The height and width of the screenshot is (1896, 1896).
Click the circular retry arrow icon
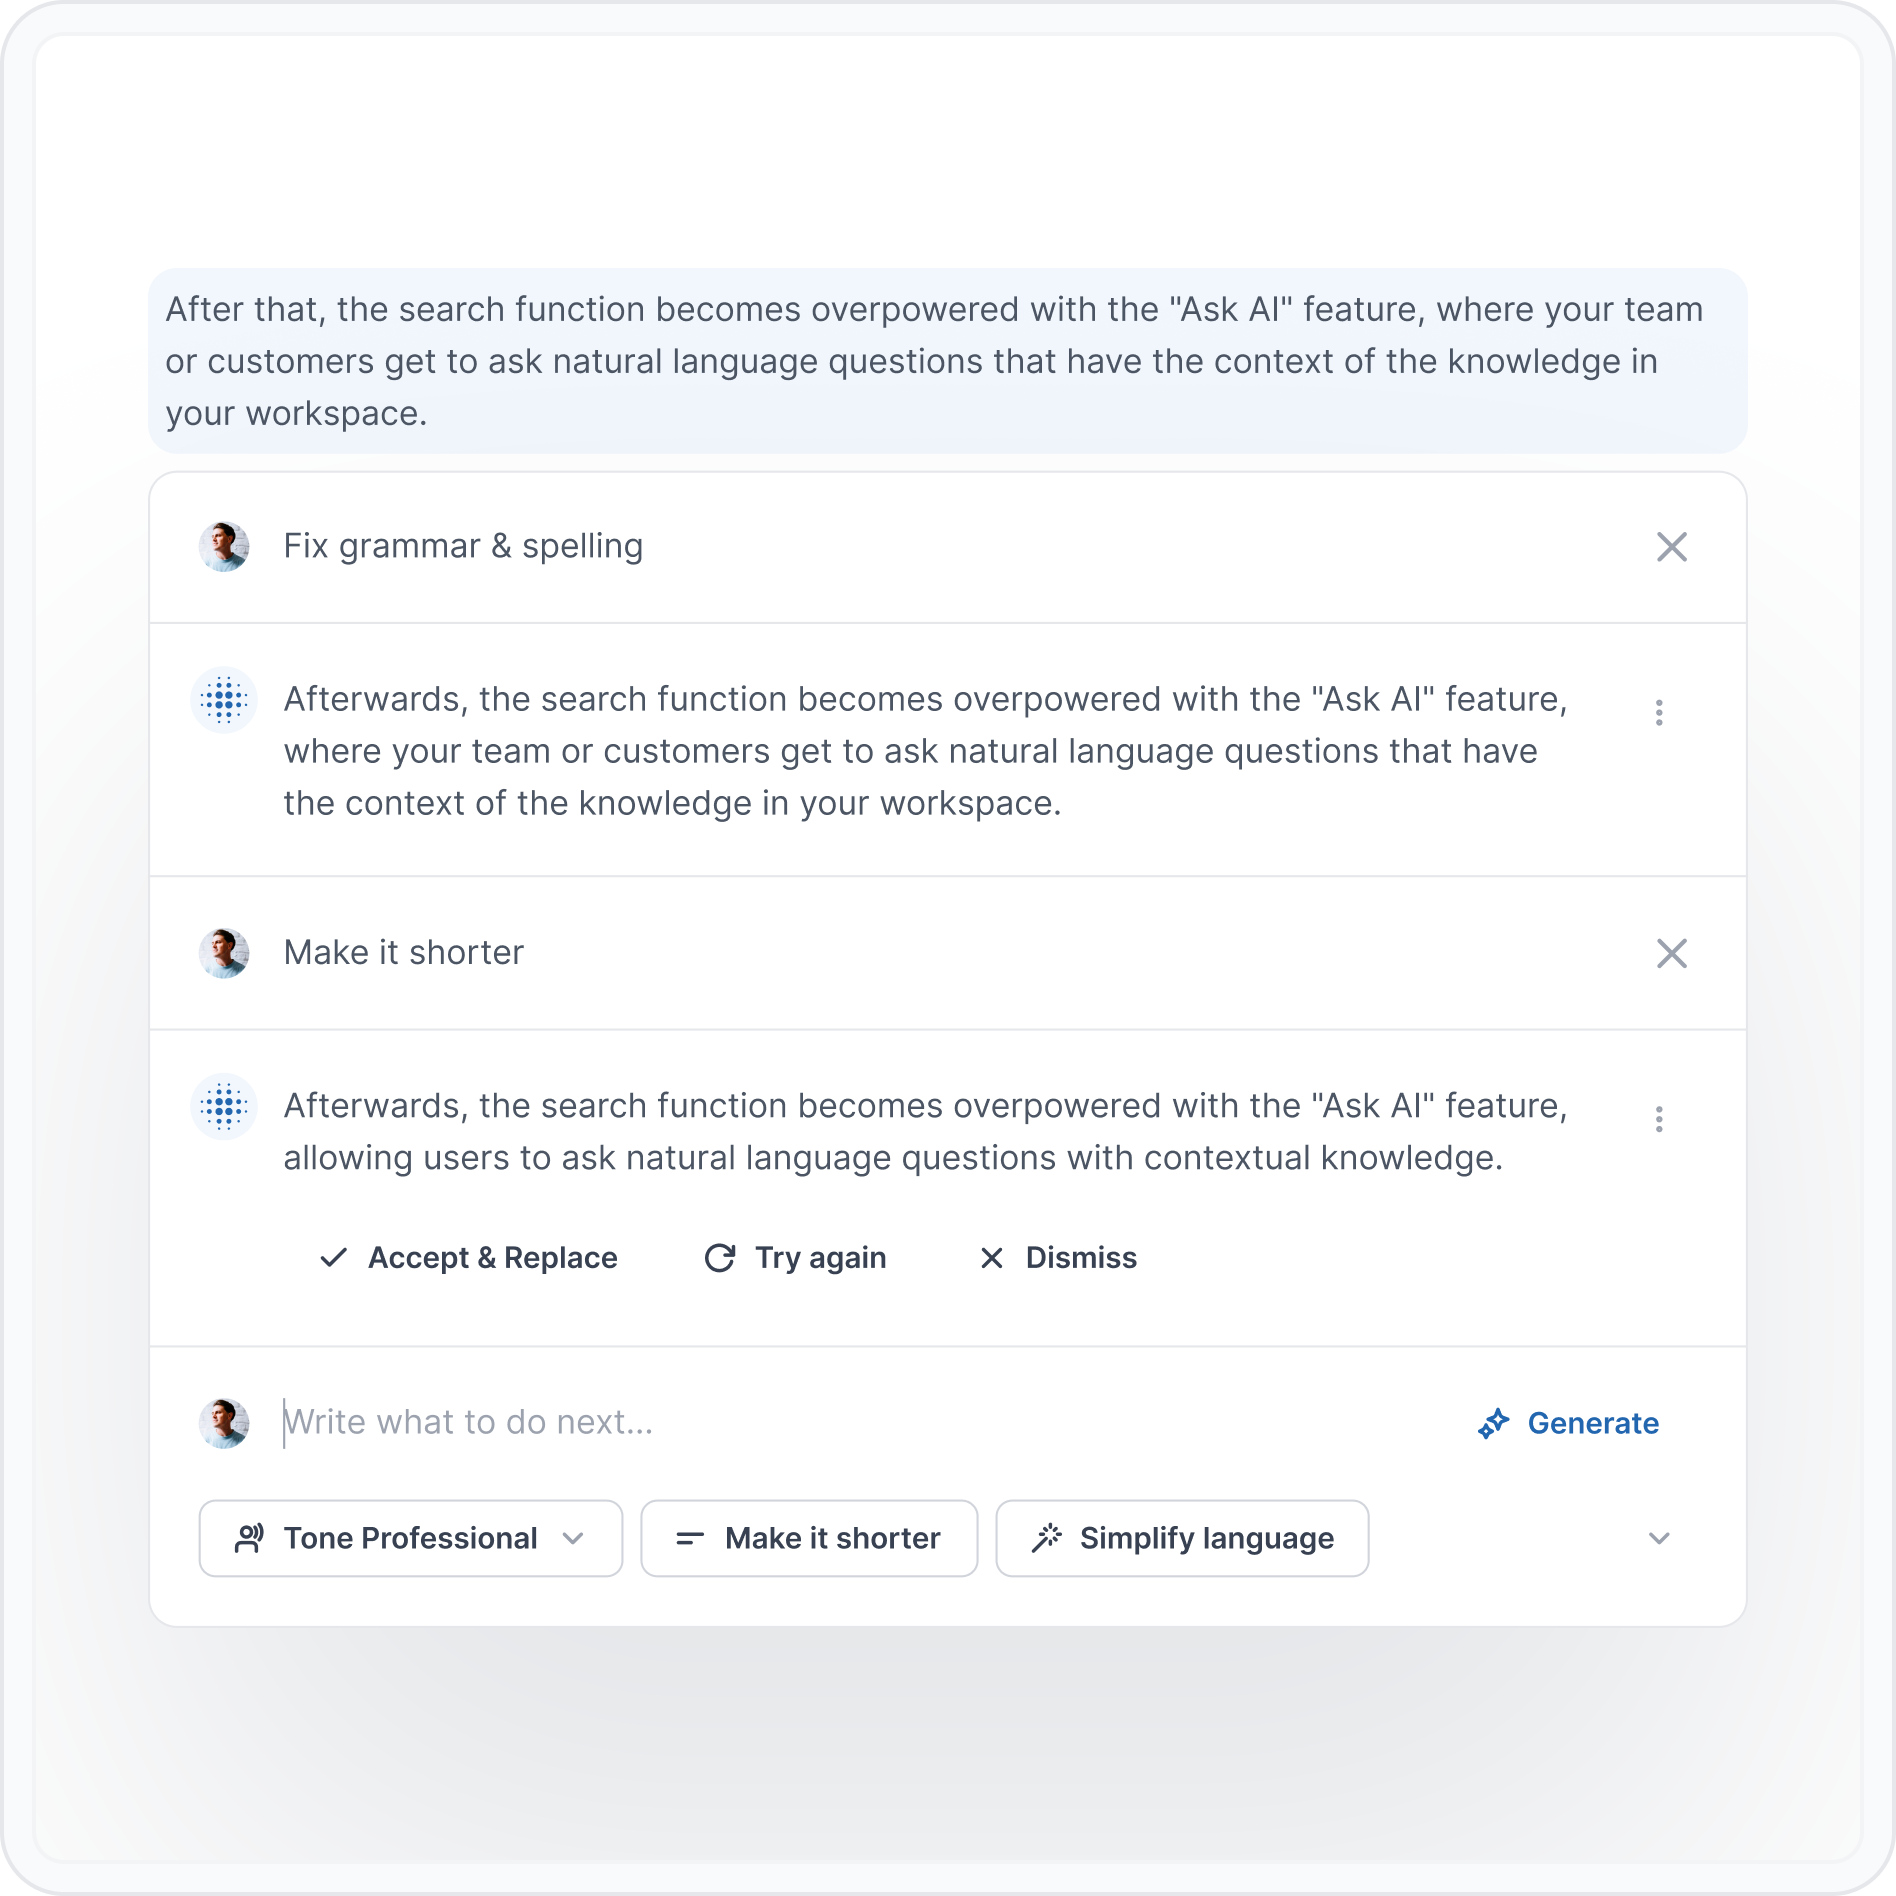click(x=720, y=1257)
